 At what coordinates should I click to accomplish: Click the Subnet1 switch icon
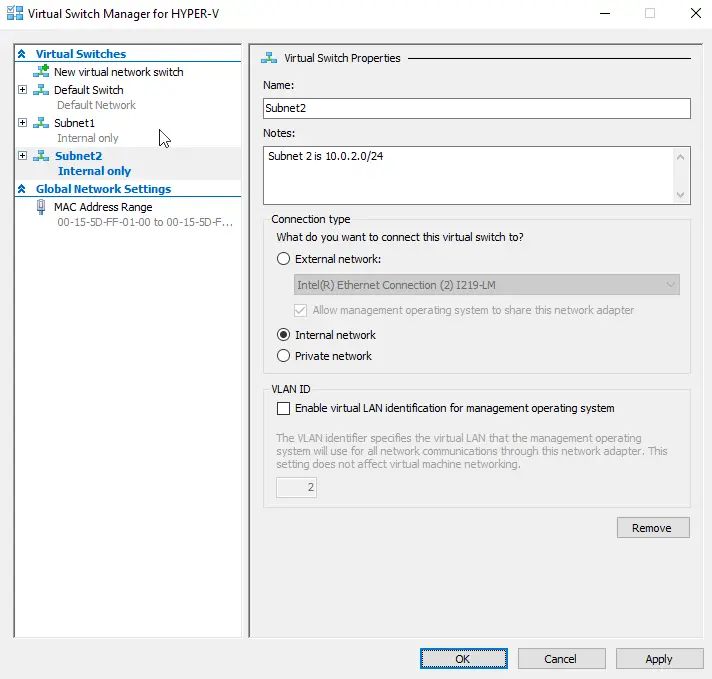[41, 123]
